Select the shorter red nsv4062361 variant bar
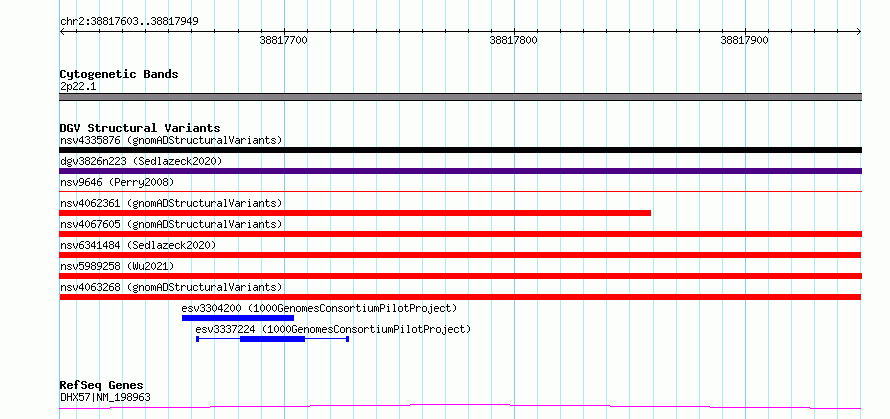890x419 pixels. pos(355,213)
